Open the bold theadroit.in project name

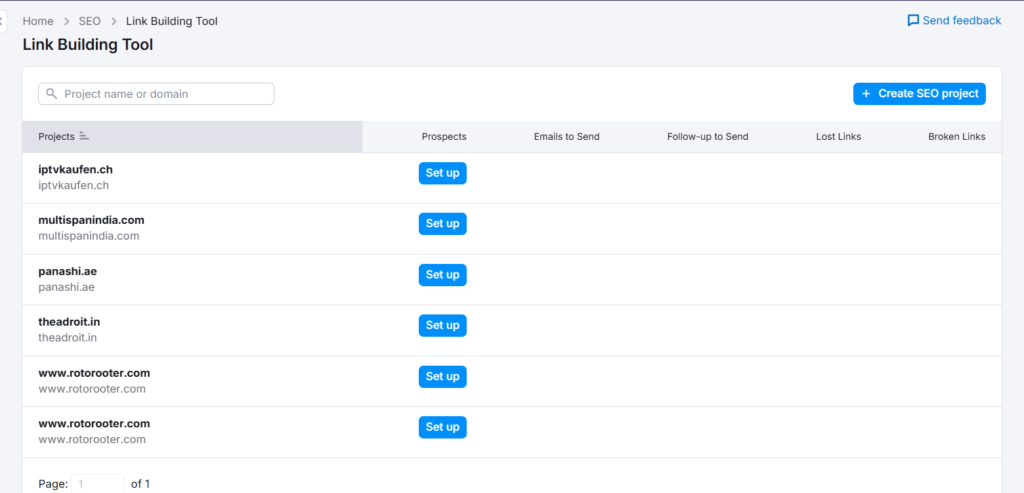[69, 322]
